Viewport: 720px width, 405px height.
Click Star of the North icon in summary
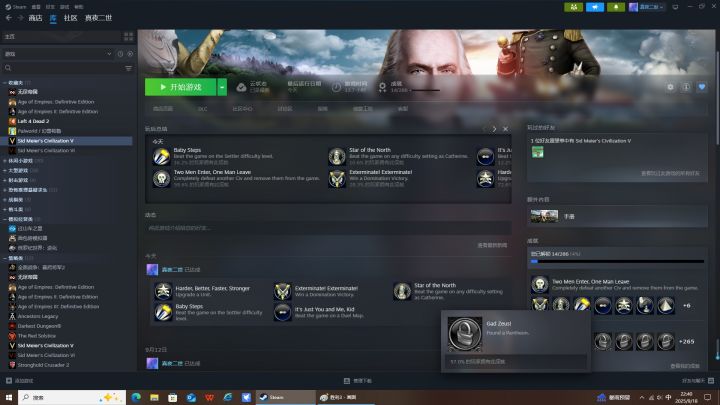click(x=337, y=156)
